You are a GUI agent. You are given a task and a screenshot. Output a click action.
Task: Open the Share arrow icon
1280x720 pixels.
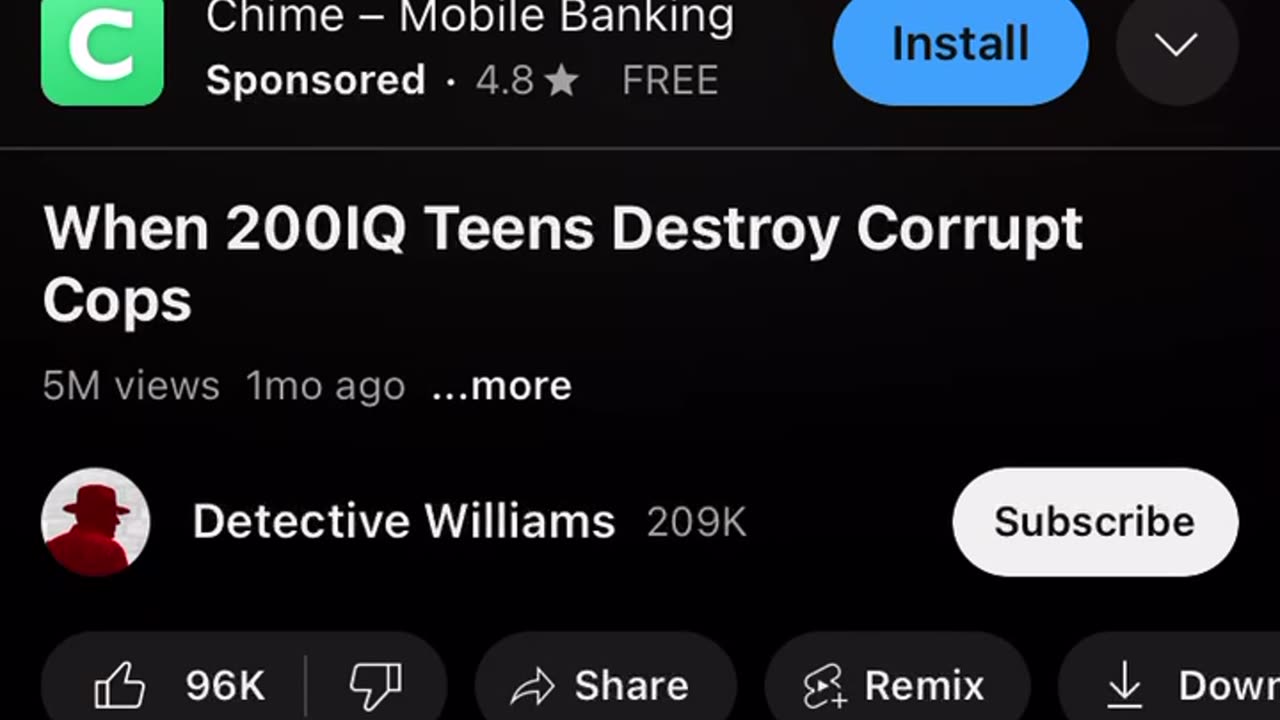(x=532, y=687)
